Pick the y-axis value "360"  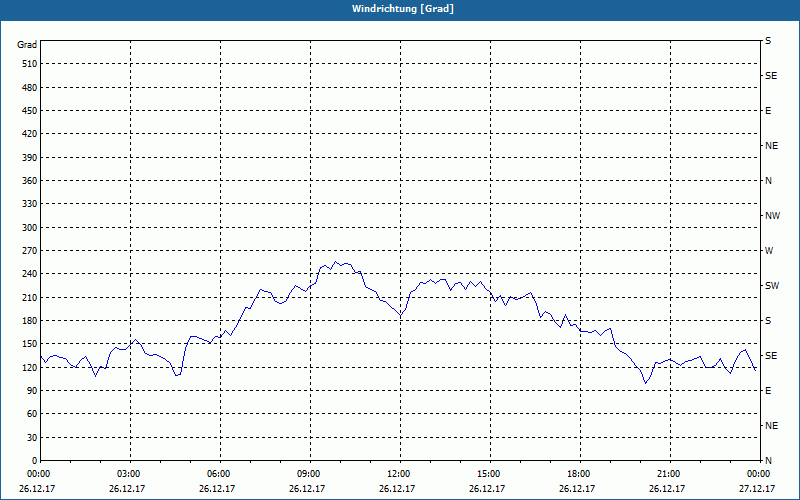pos(30,181)
